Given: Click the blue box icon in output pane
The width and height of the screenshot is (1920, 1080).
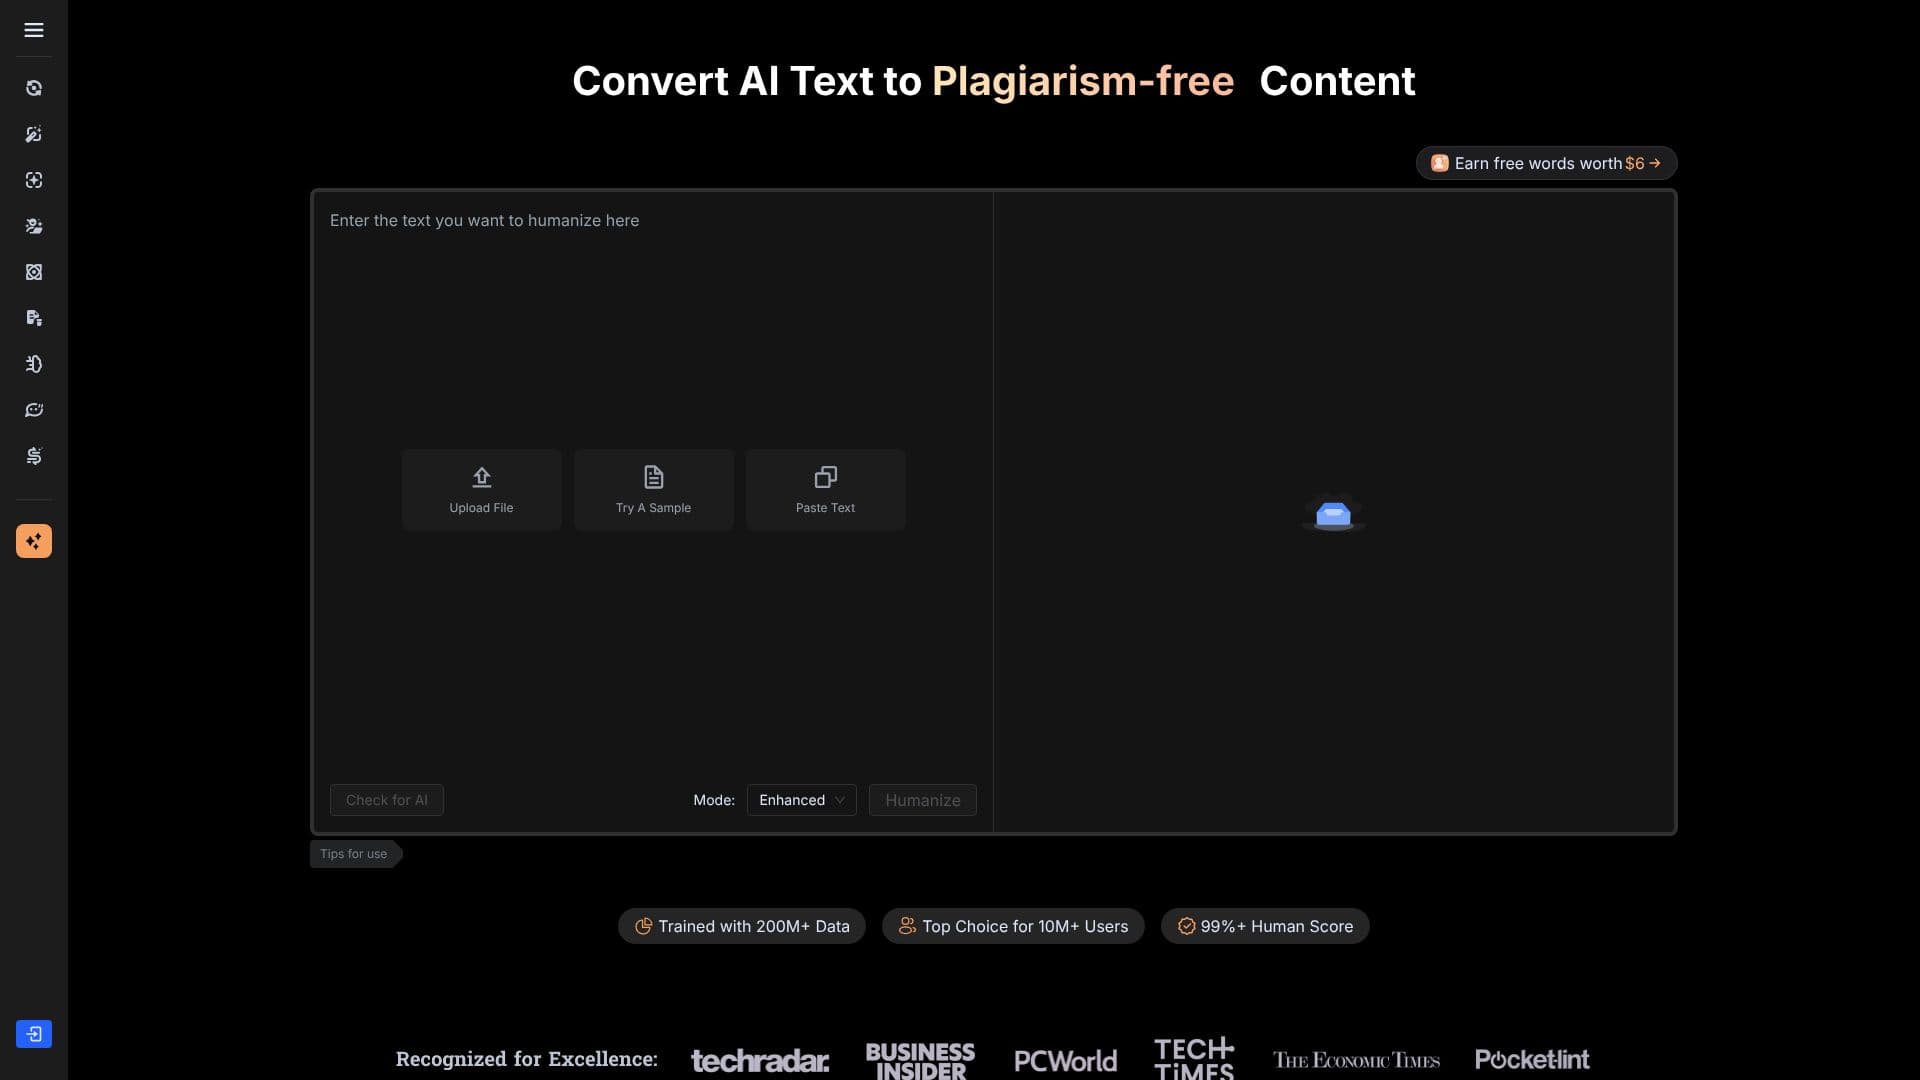Looking at the screenshot, I should tap(1333, 513).
